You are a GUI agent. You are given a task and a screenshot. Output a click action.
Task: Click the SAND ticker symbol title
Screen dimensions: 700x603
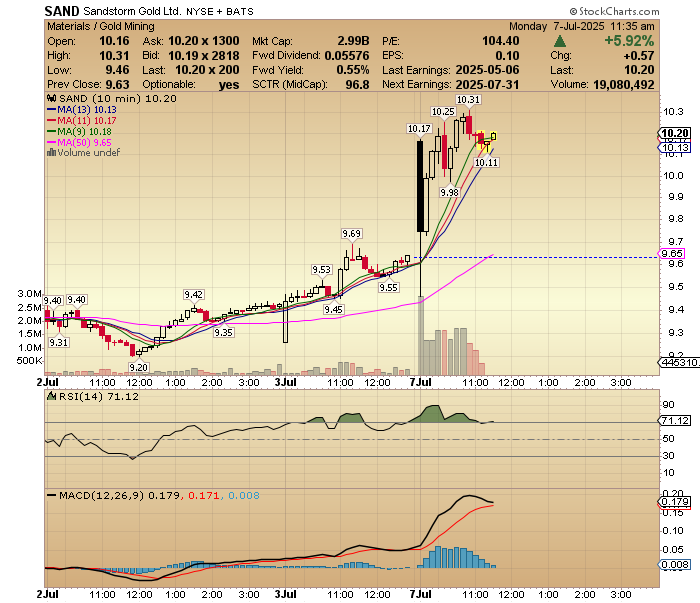[x=62, y=10]
